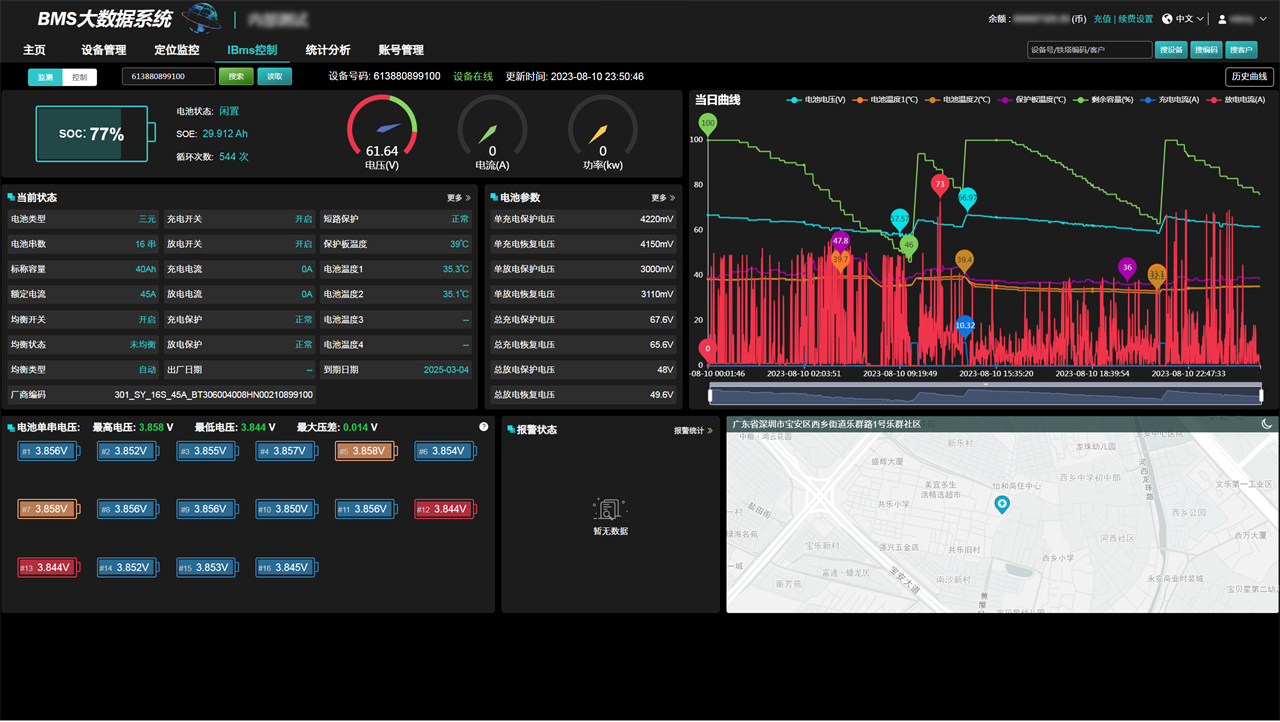
Task: Select the IBms控制 tab
Action: [252, 50]
